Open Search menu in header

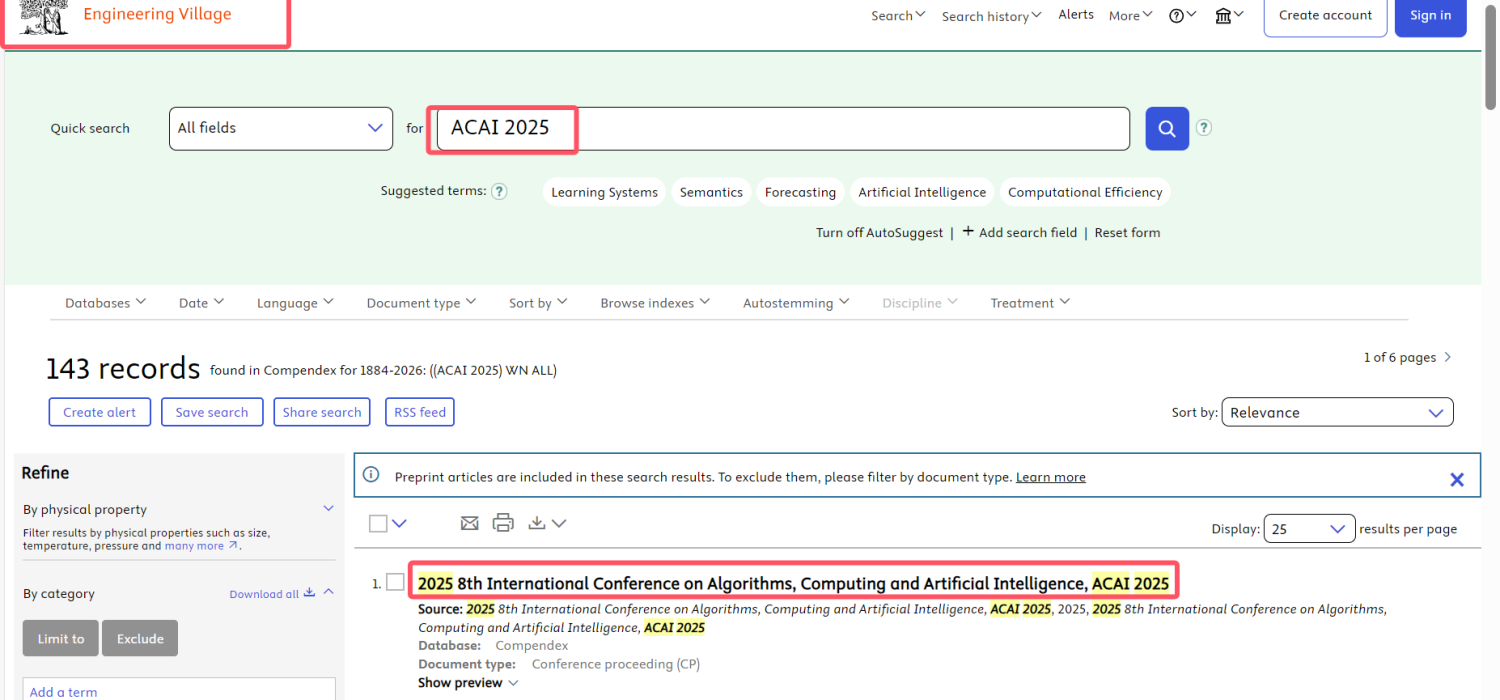(898, 15)
